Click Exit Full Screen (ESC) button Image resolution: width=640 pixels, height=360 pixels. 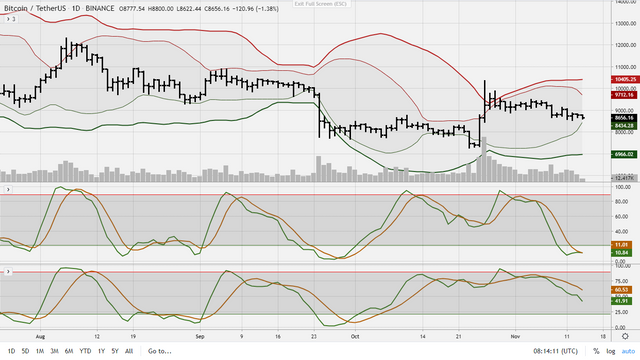(321, 4)
